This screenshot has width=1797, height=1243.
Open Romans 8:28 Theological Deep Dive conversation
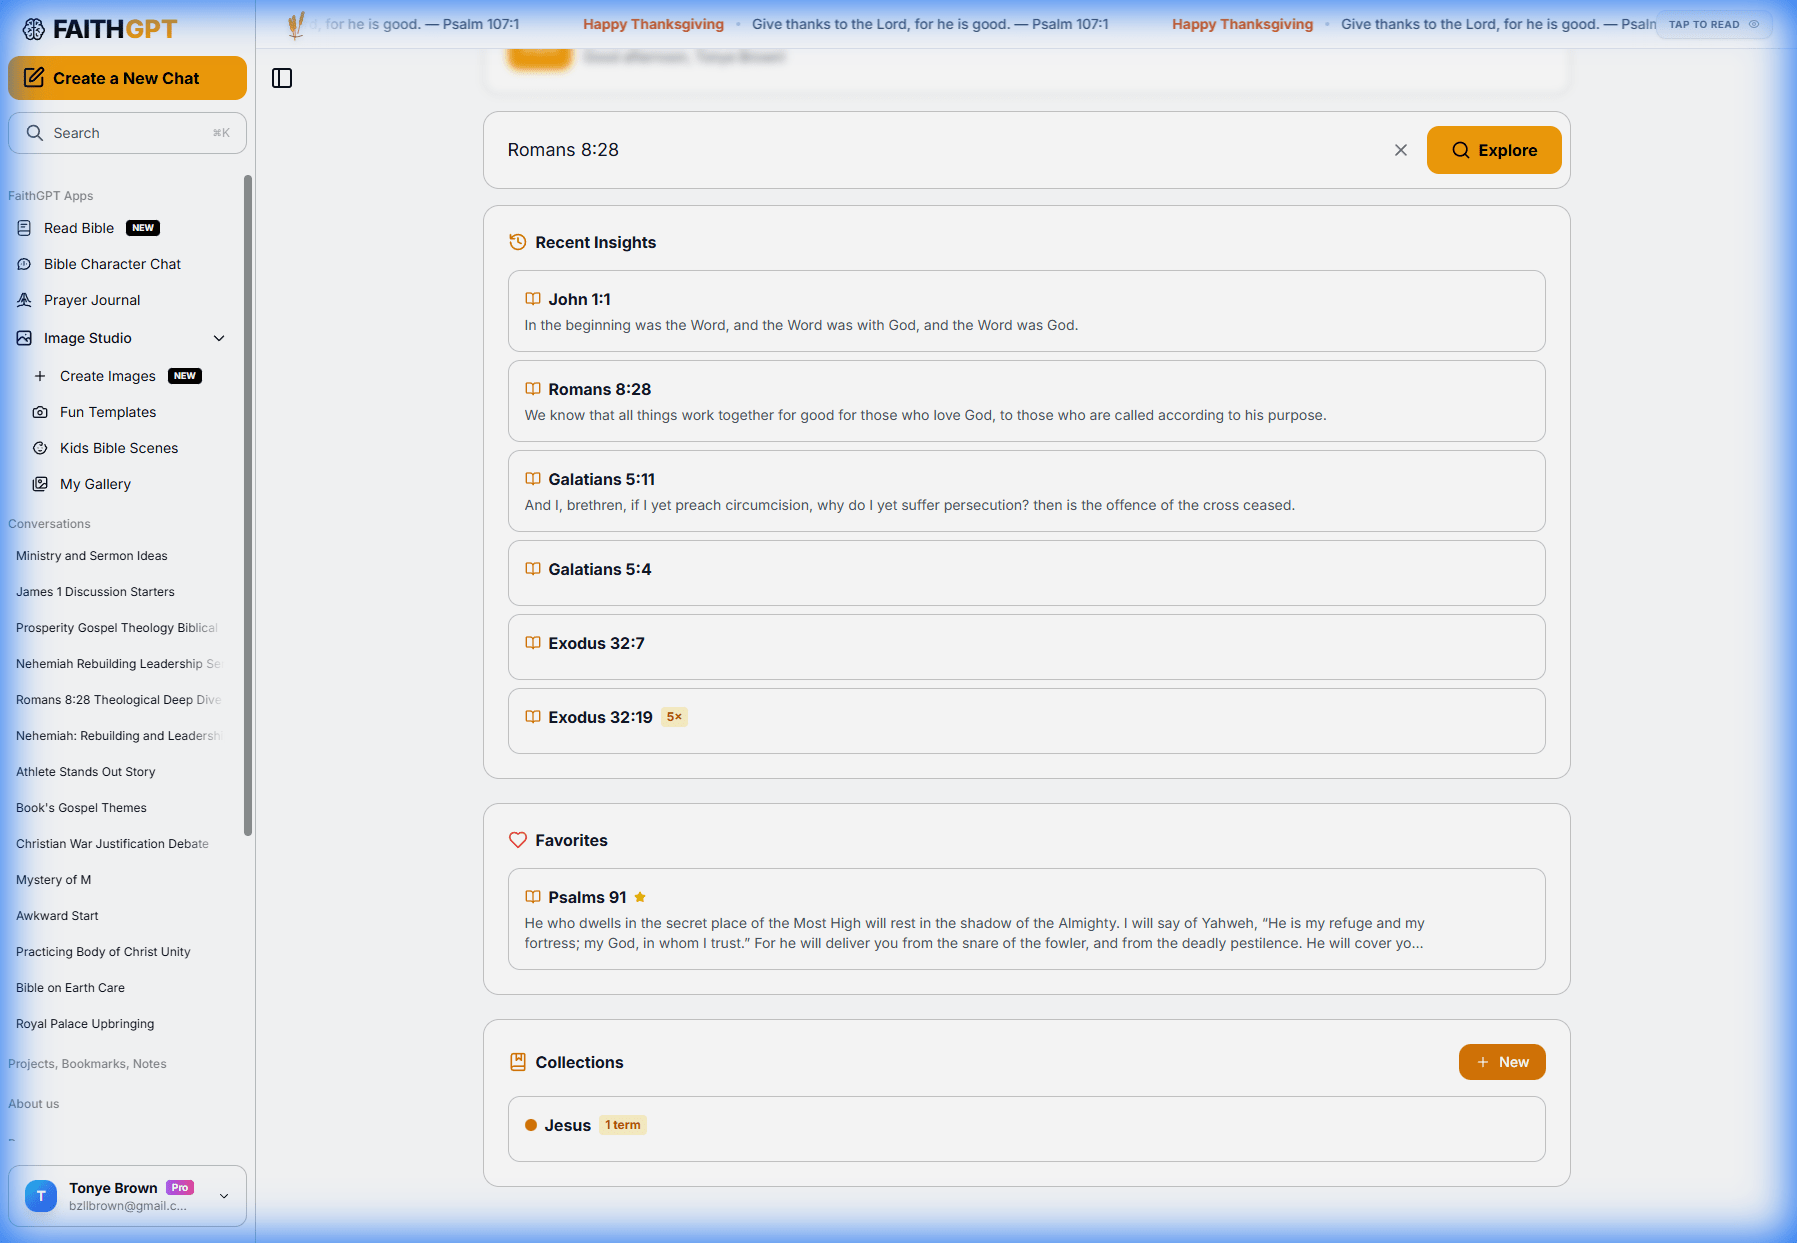click(x=117, y=700)
